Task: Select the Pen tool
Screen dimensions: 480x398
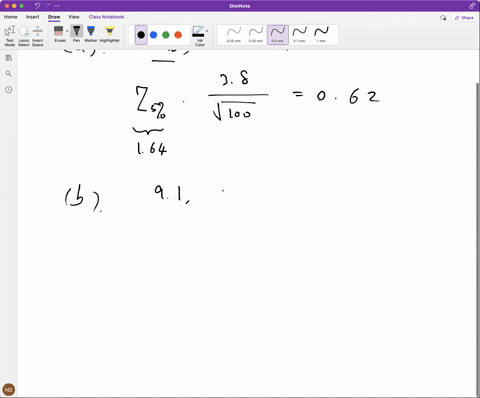Action: click(76, 34)
